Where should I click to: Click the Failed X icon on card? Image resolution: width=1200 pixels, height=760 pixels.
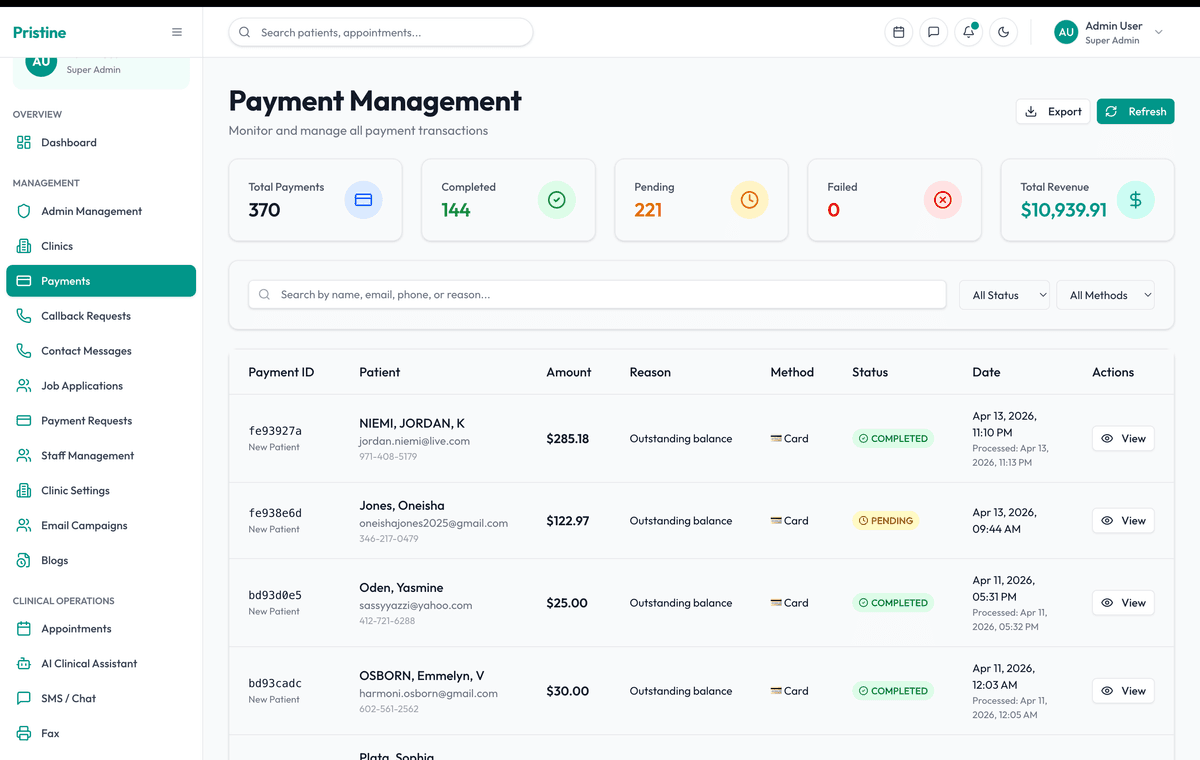coord(942,200)
